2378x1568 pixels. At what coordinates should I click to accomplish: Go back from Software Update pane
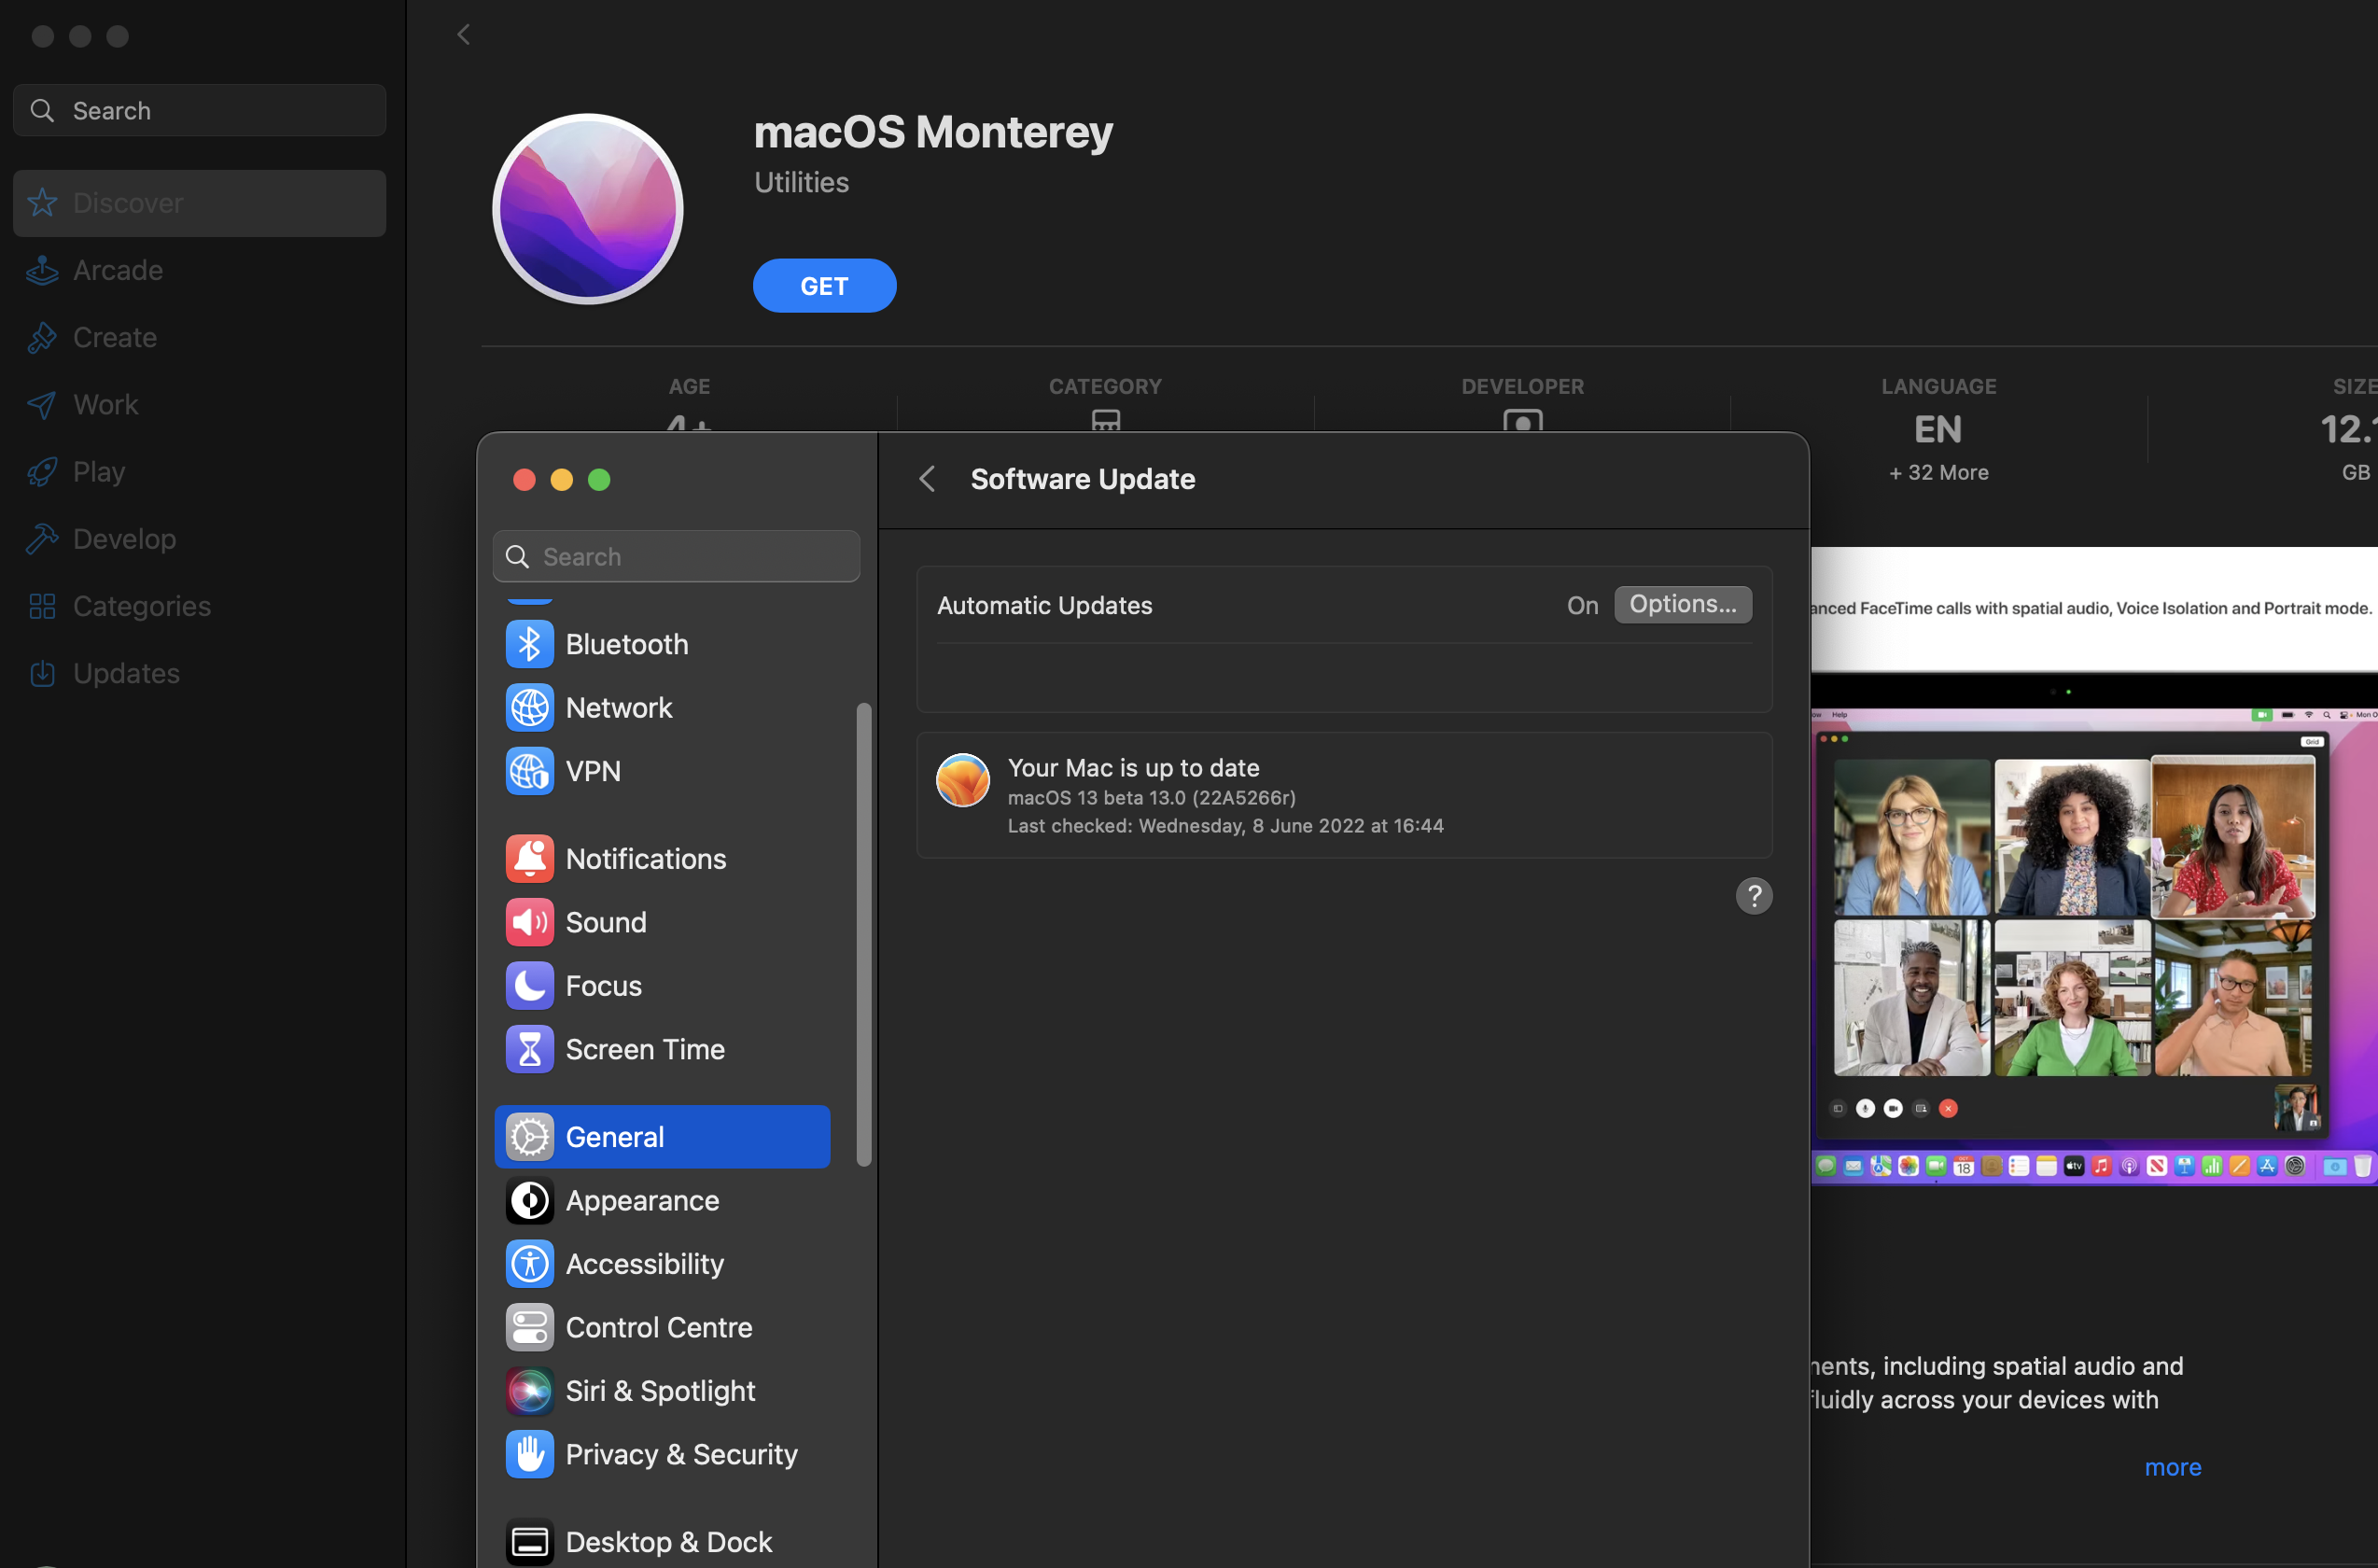click(927, 479)
